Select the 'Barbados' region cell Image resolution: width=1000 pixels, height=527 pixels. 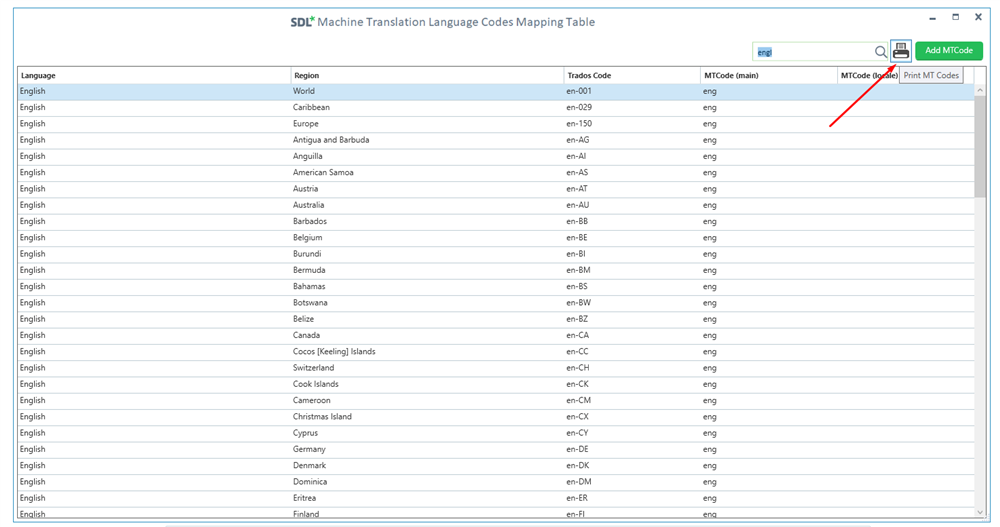(427, 221)
